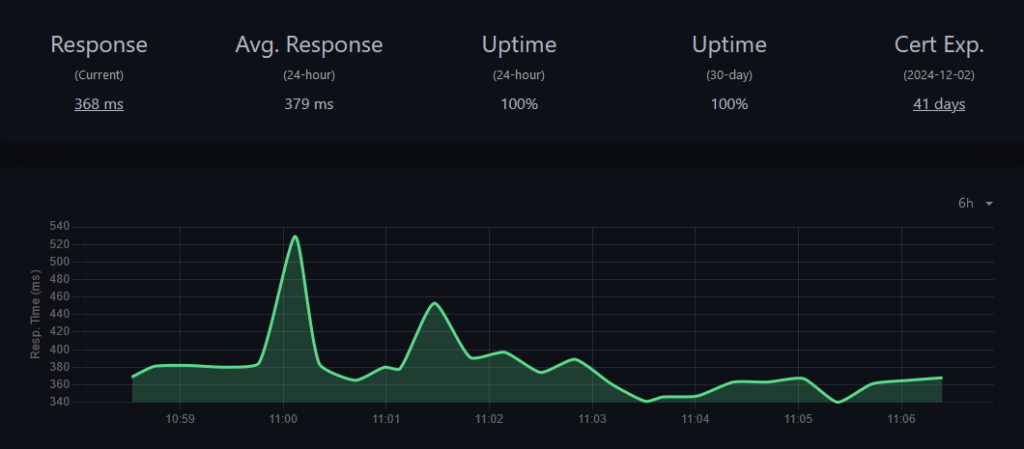Click the Response heading
The height and width of the screenshot is (449, 1024).
click(x=99, y=45)
